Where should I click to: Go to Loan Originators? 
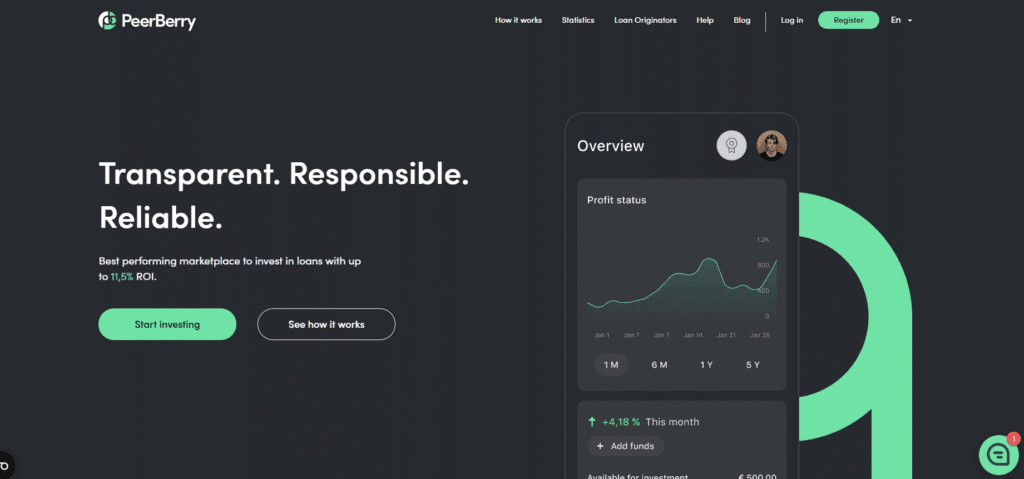(645, 20)
